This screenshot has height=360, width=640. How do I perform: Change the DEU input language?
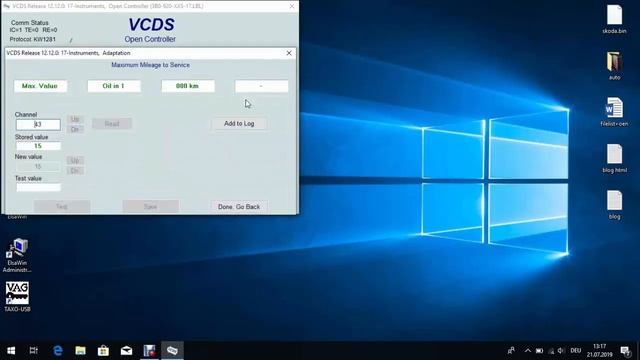tap(576, 351)
